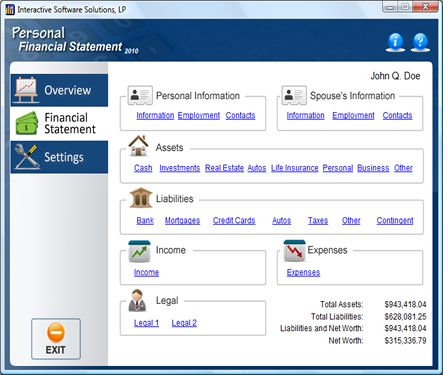Viewport: 443px width, 375px height.
Task: Open the Bank liabilities link
Action: click(x=145, y=220)
